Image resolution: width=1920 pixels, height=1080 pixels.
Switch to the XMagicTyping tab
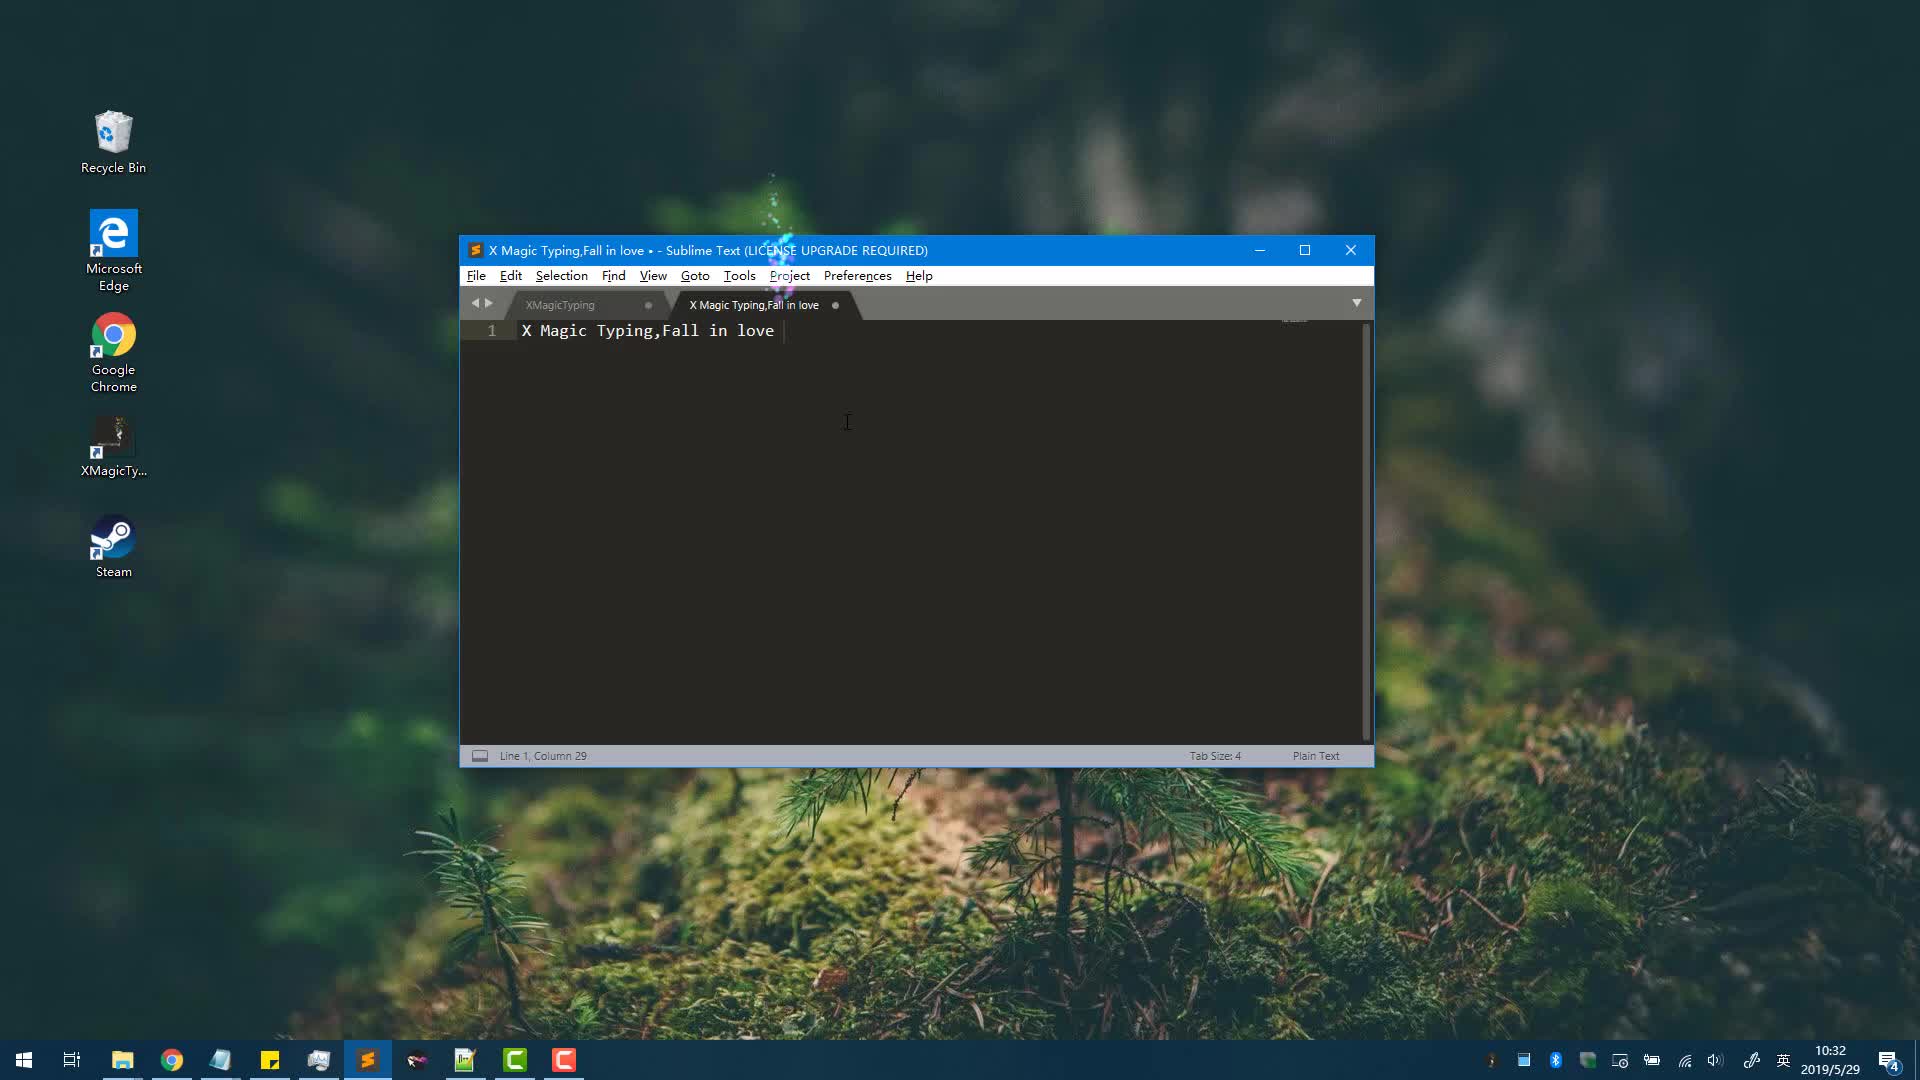pyautogui.click(x=561, y=305)
